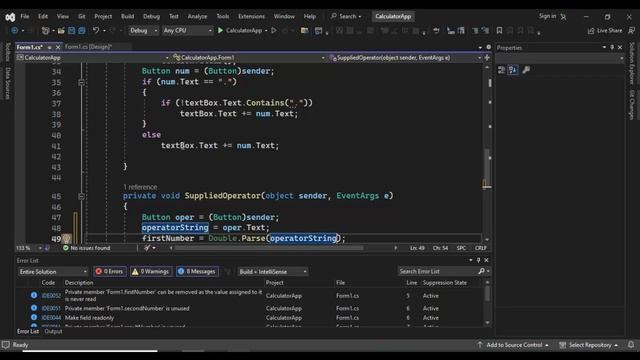Click the Visual Studio logo icon
This screenshot has height=360, width=640.
pos(10,17)
